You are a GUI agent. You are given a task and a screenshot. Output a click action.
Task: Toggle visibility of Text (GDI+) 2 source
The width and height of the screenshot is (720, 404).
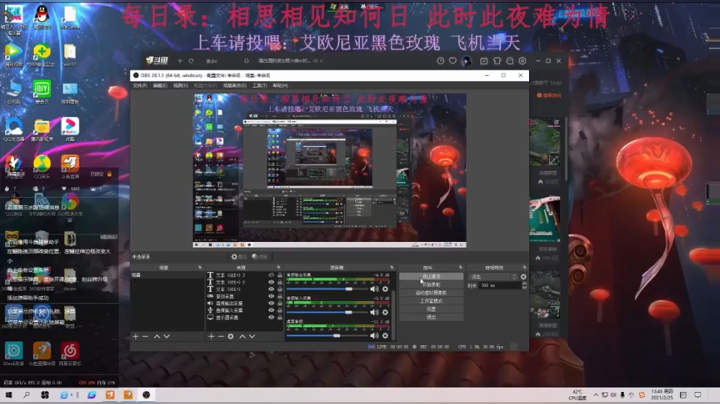click(271, 282)
